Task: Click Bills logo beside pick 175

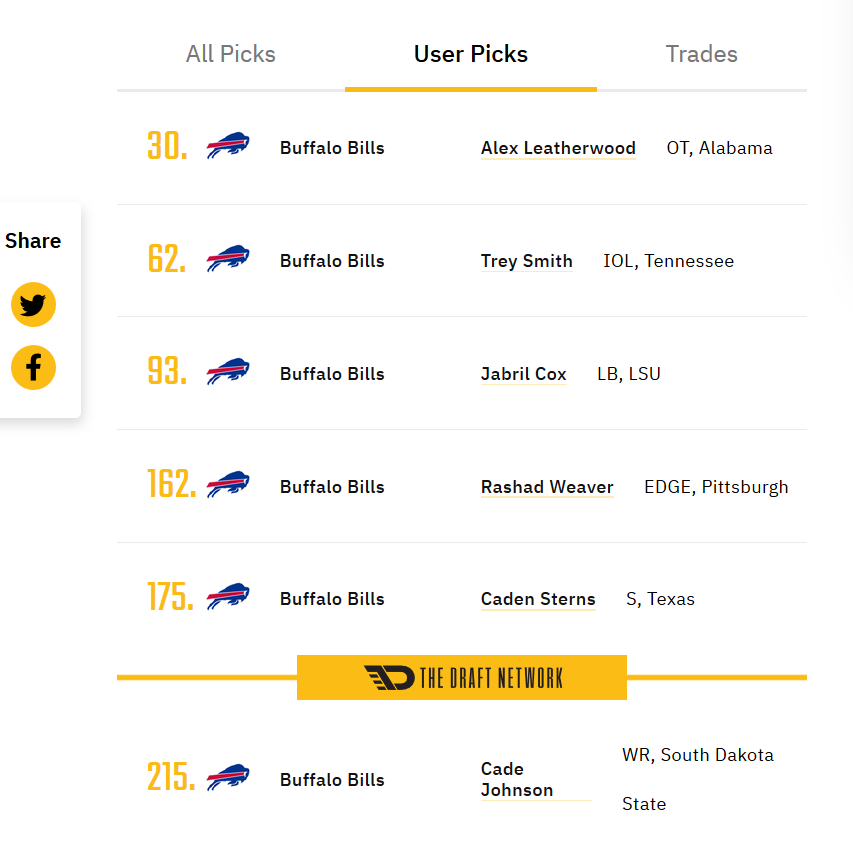Action: click(228, 597)
